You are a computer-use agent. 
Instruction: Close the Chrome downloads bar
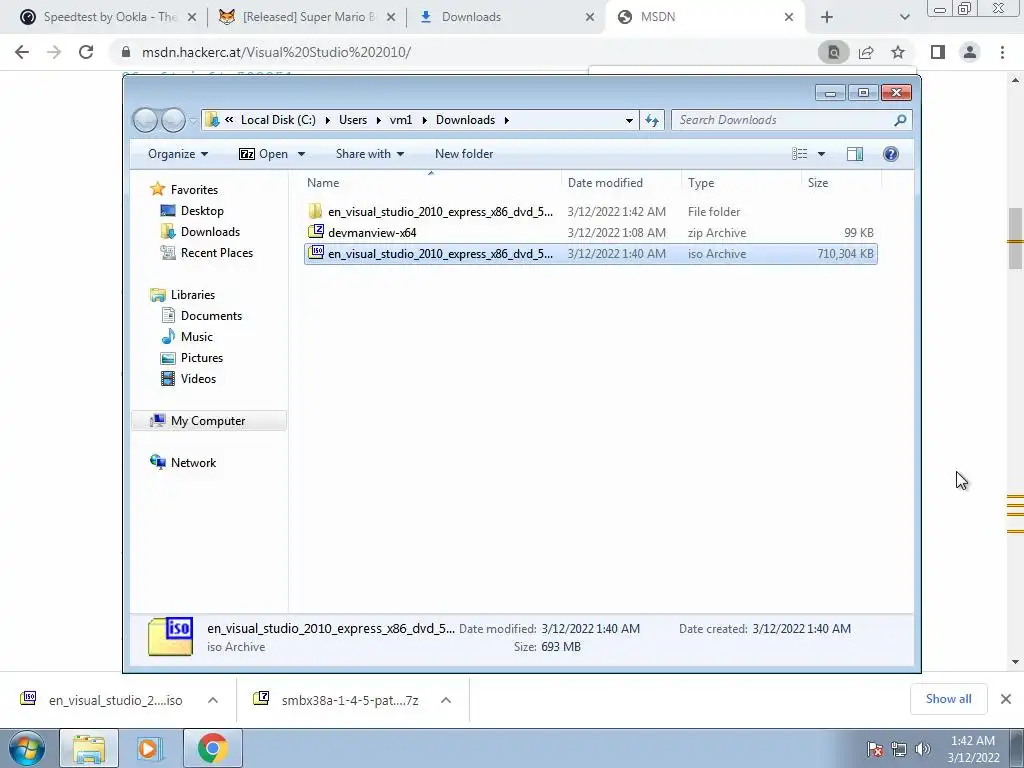tap(1006, 699)
